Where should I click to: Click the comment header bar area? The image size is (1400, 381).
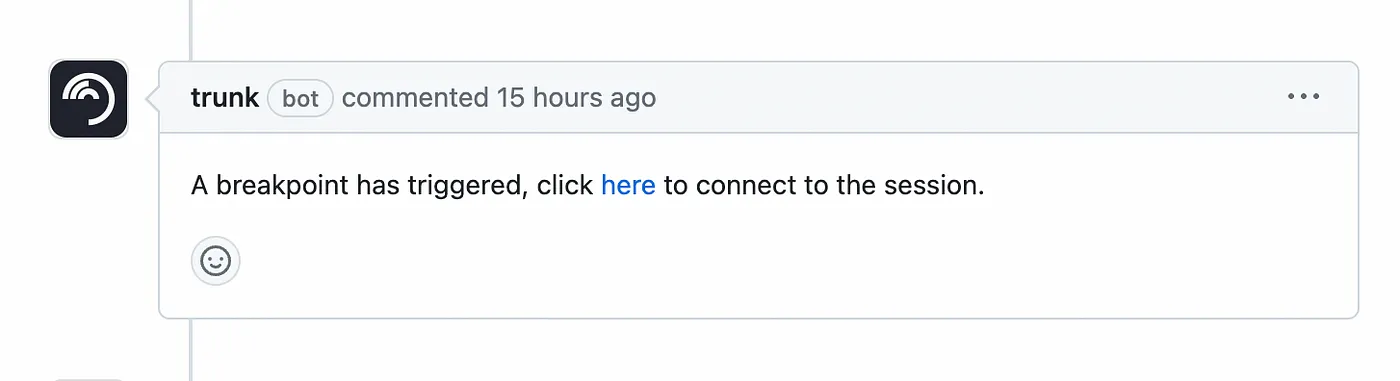point(758,98)
